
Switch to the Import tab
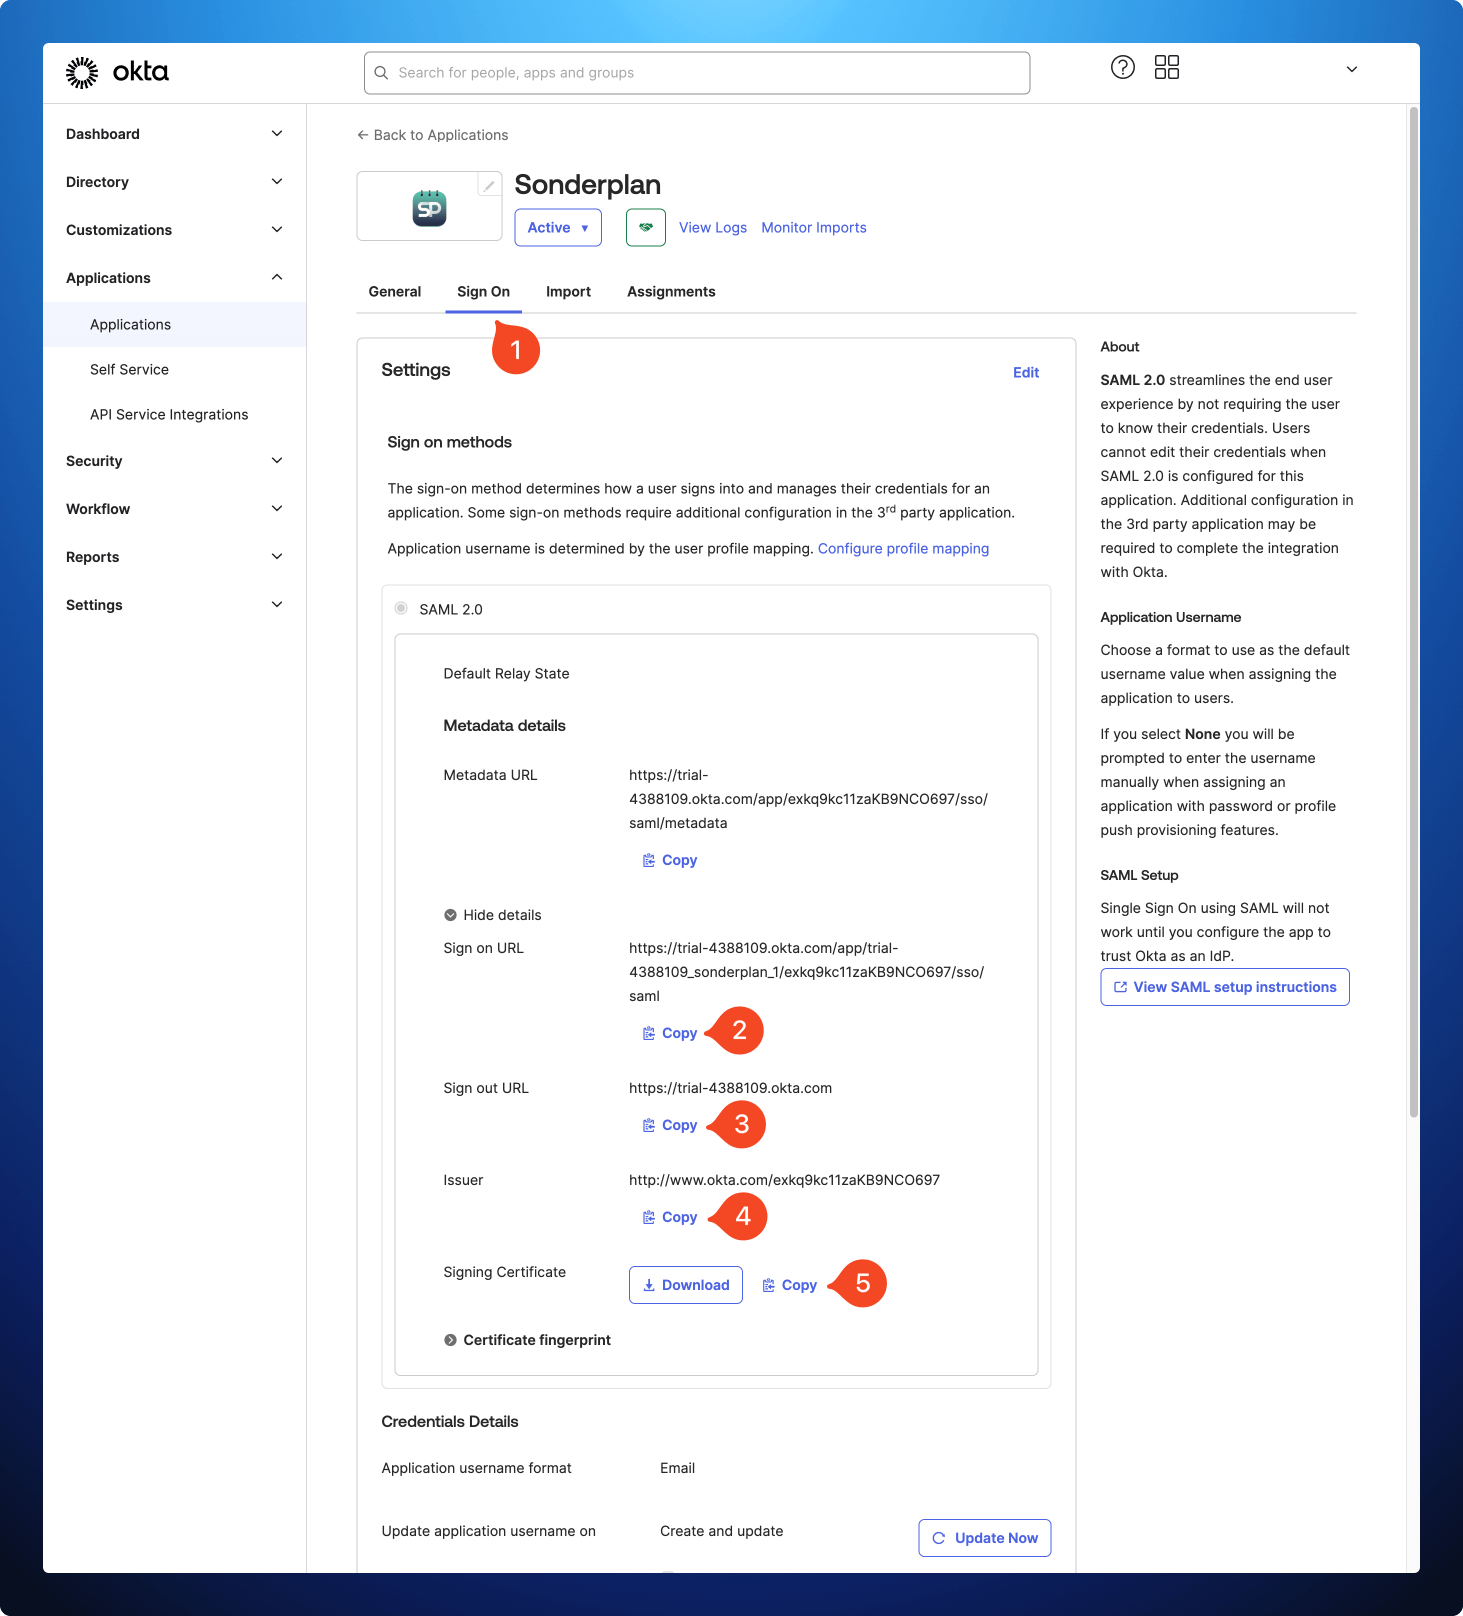pos(568,292)
